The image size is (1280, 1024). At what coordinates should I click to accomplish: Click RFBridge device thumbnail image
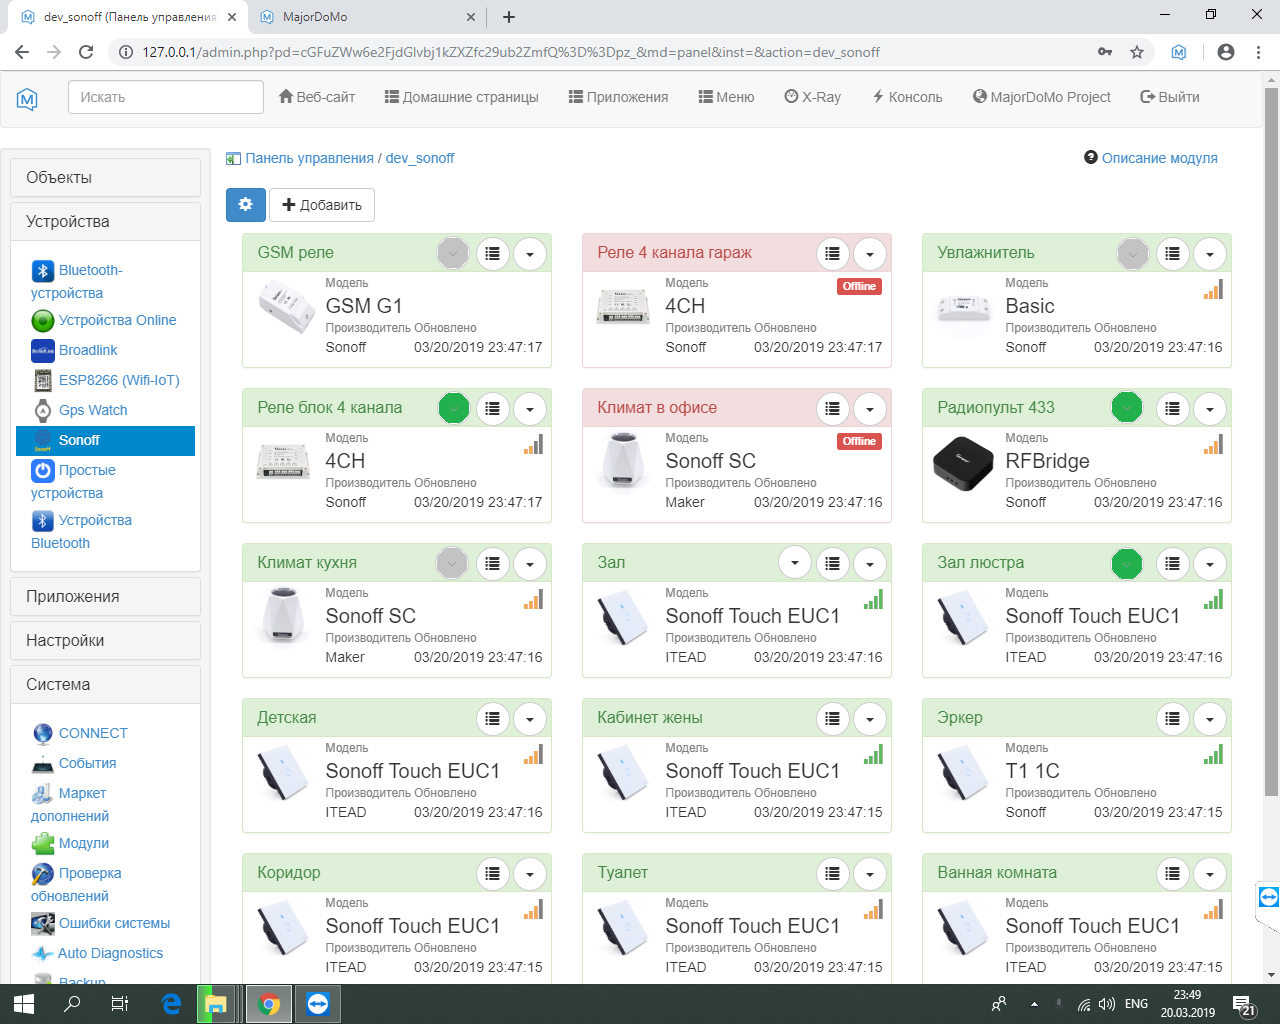[962, 464]
